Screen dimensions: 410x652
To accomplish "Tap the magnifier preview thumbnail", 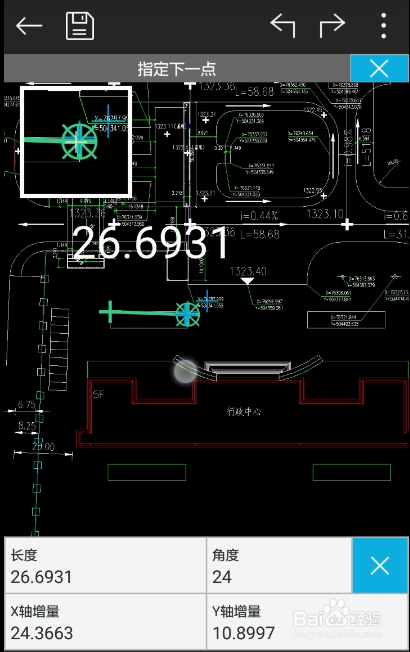I will (x=76, y=141).
